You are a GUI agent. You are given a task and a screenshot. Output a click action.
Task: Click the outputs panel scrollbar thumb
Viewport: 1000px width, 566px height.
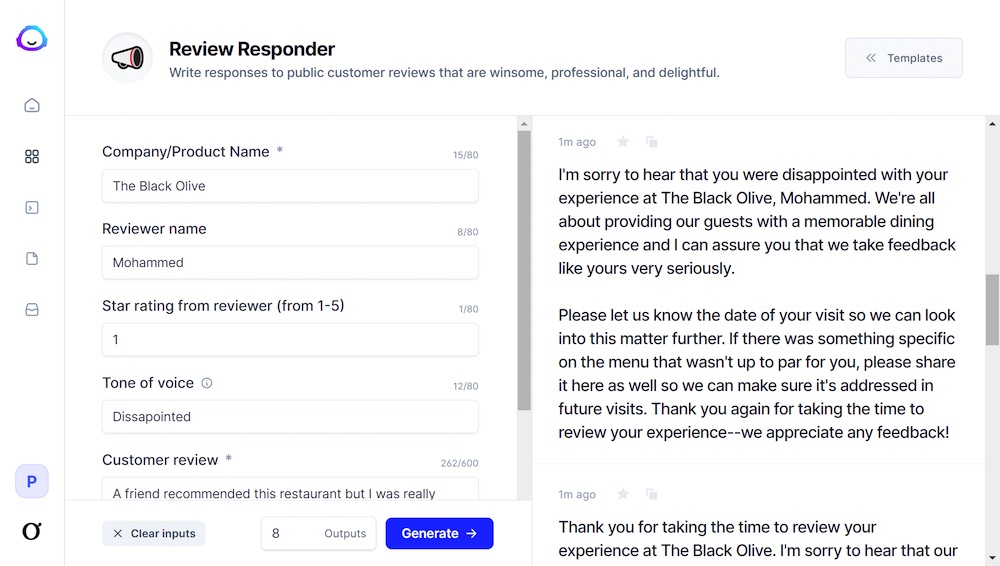click(x=992, y=310)
